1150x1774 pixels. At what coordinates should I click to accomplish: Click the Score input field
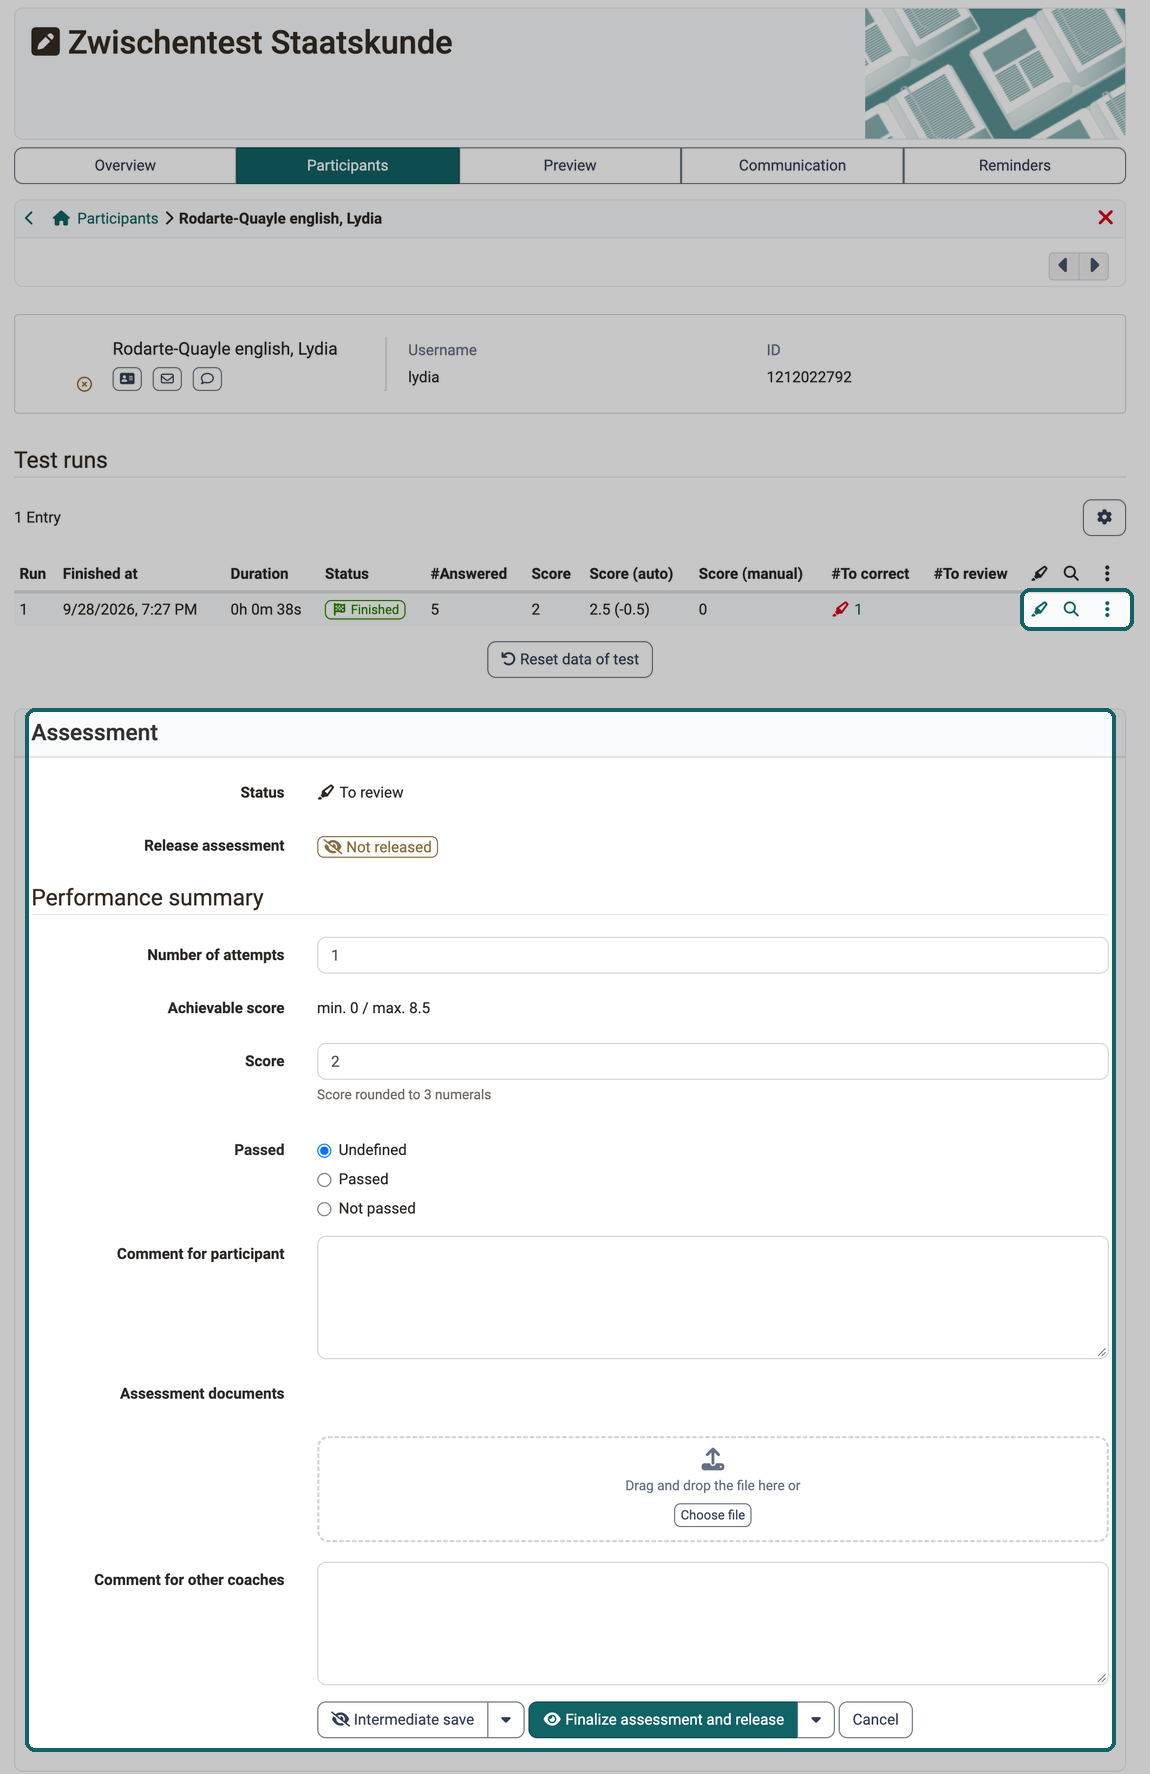[712, 1061]
